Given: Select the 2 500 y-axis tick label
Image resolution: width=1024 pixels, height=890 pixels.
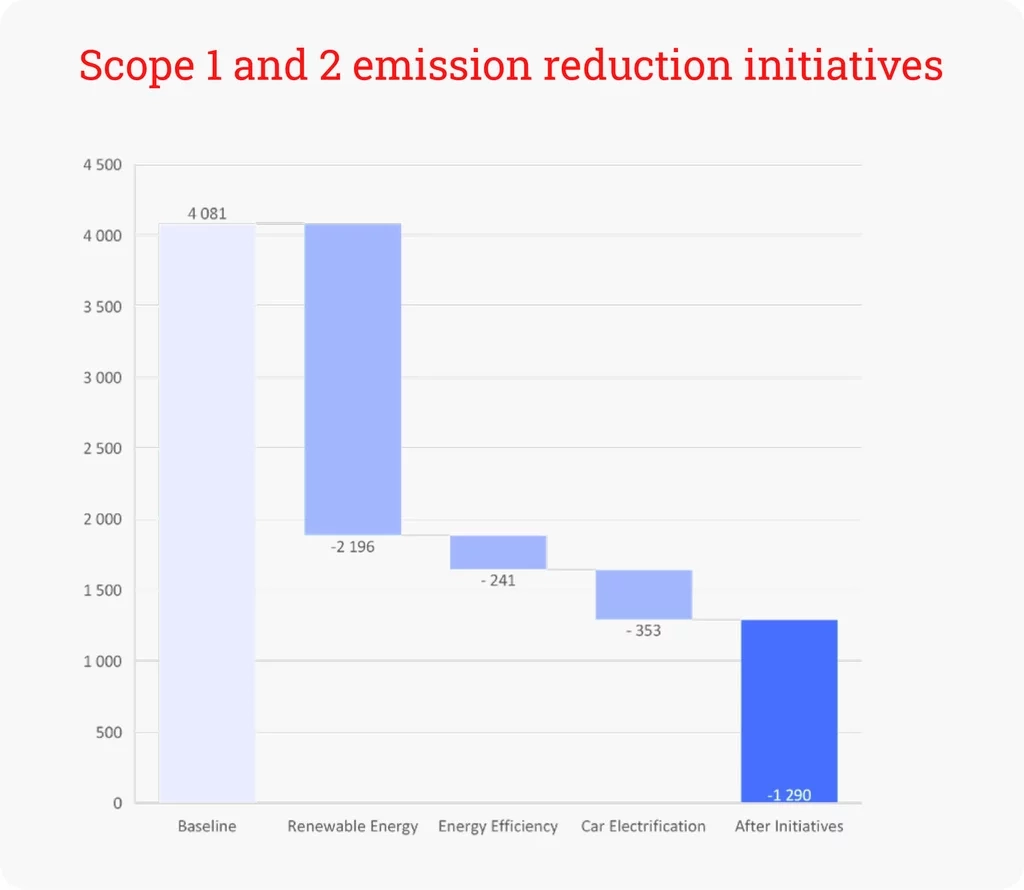Looking at the screenshot, I should (x=102, y=448).
